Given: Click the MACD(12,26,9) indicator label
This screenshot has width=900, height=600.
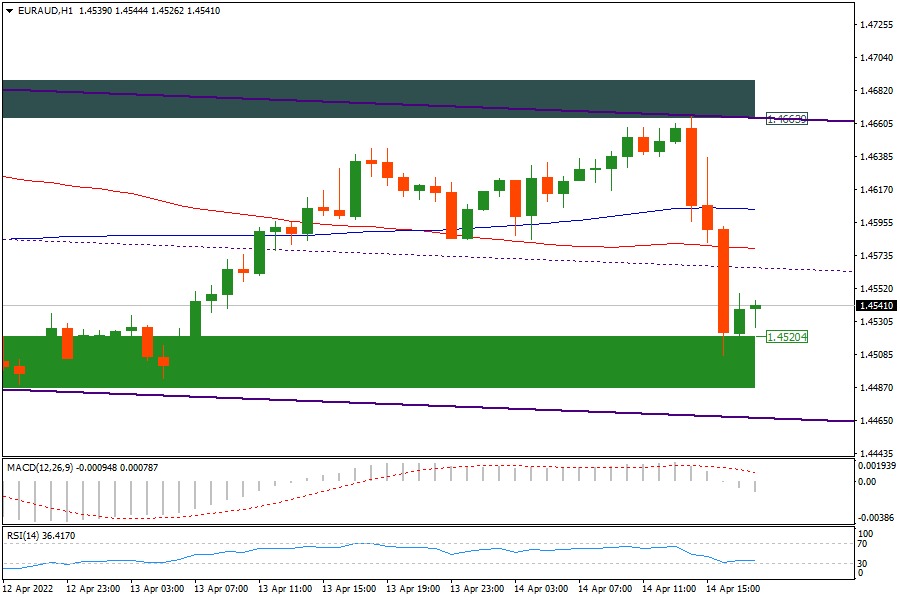Looking at the screenshot, I should (42, 467).
